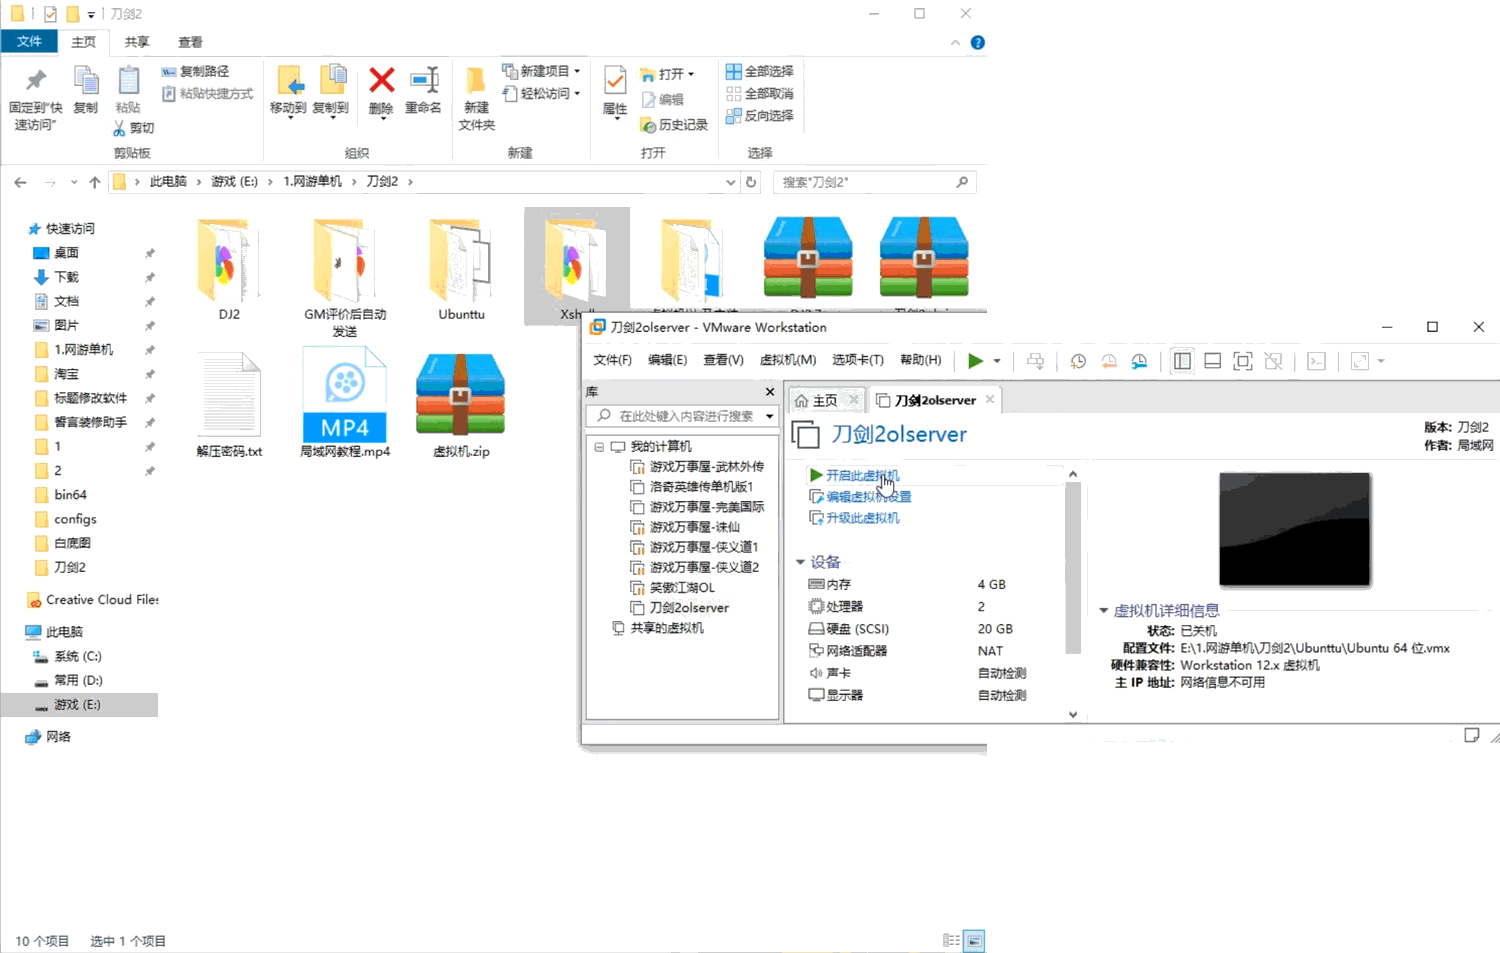The height and width of the screenshot is (953, 1500).
Task: Open the power options arrow next to play icon
Action: click(997, 361)
